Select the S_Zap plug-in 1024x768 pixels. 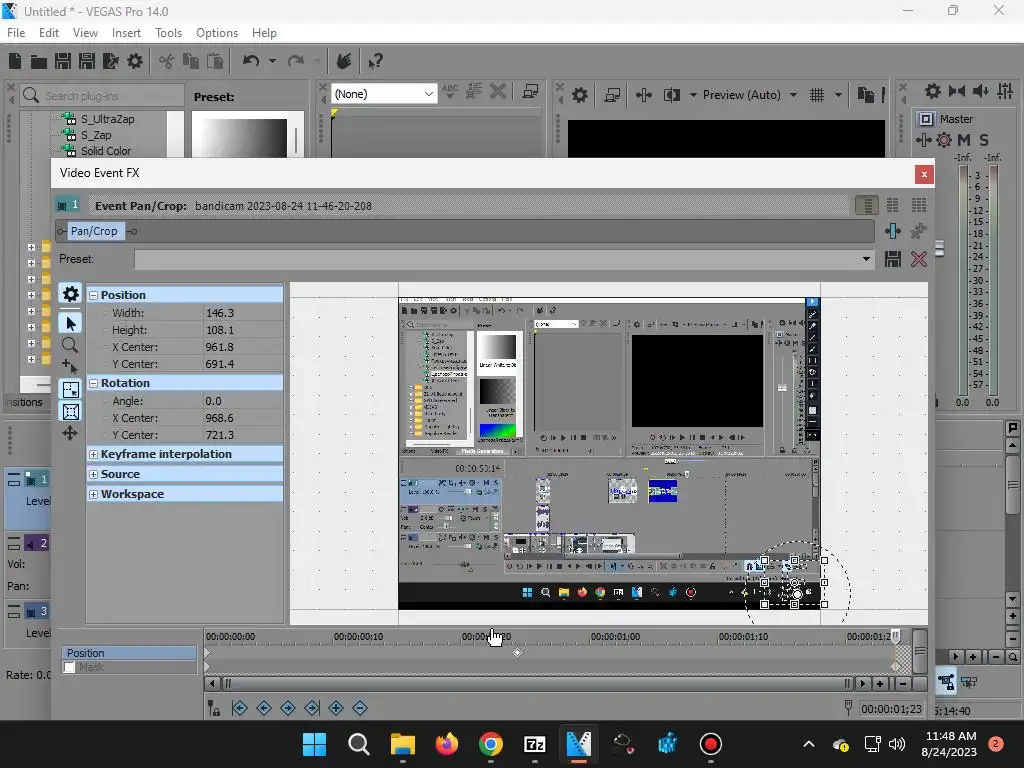[96, 135]
